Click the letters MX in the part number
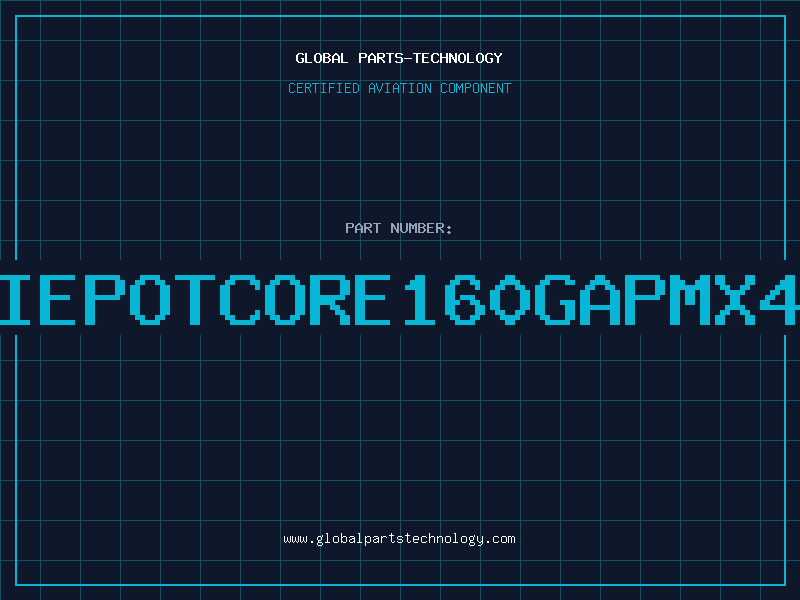 [x=713, y=300]
